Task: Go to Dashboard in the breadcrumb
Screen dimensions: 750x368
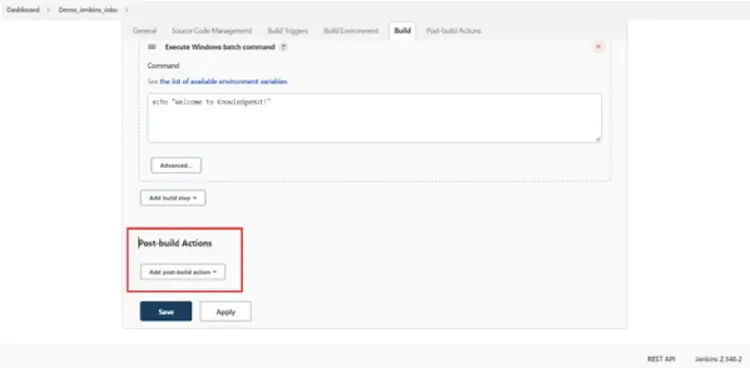Action: click(23, 10)
